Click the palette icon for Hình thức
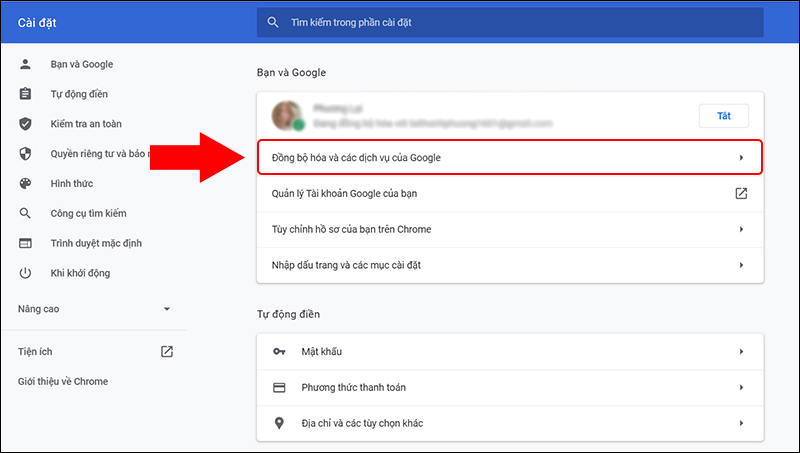The width and height of the screenshot is (800, 453). 25,184
